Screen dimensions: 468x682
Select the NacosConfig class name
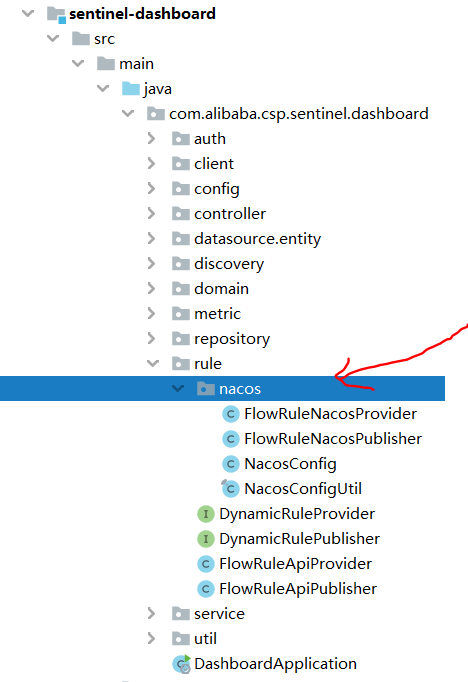click(291, 465)
